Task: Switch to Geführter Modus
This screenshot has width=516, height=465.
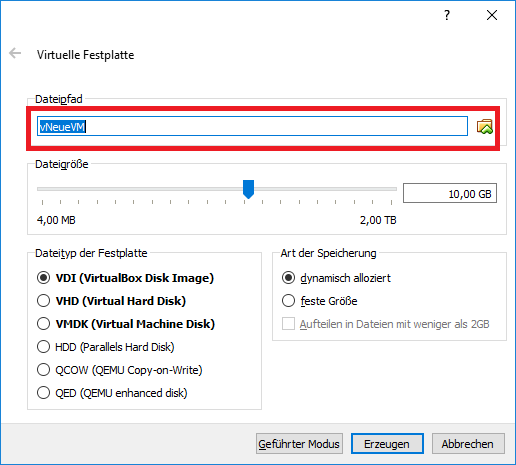Action: (299, 444)
